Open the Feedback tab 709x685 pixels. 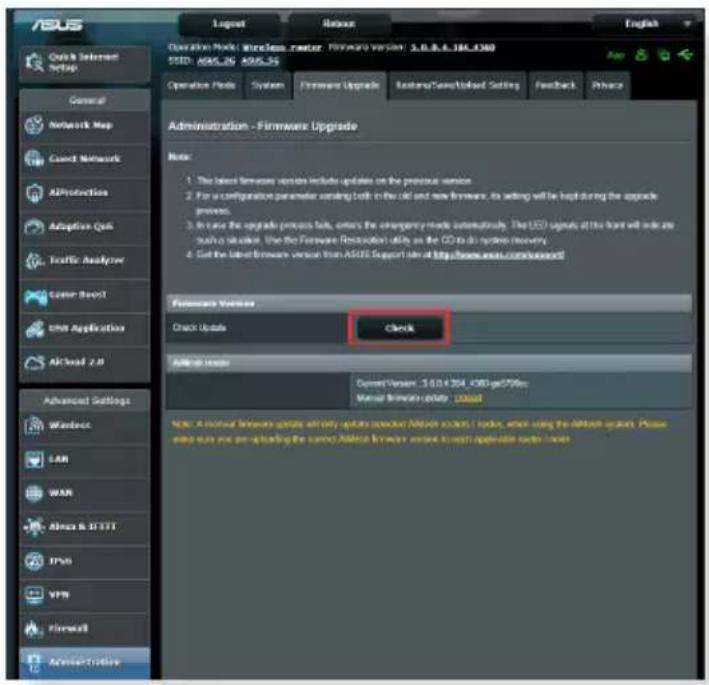pyautogui.click(x=555, y=85)
